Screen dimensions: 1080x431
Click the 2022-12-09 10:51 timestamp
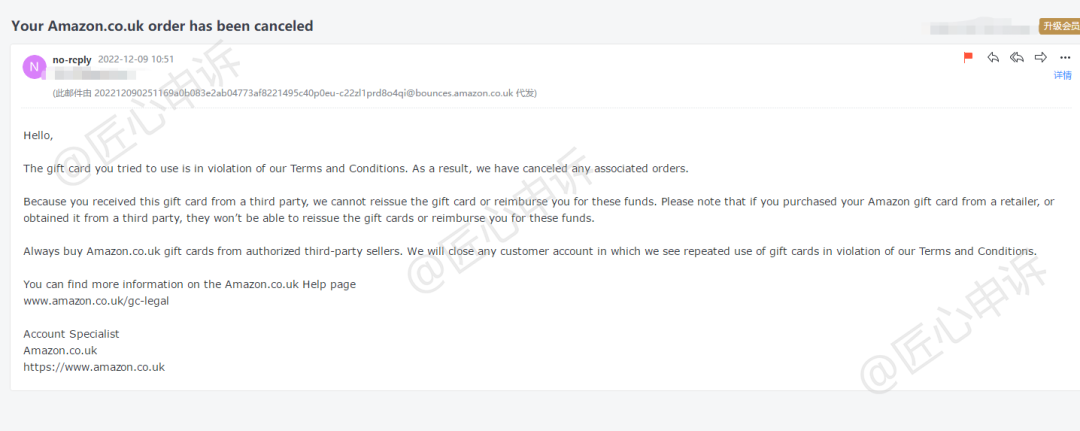pyautogui.click(x=136, y=59)
